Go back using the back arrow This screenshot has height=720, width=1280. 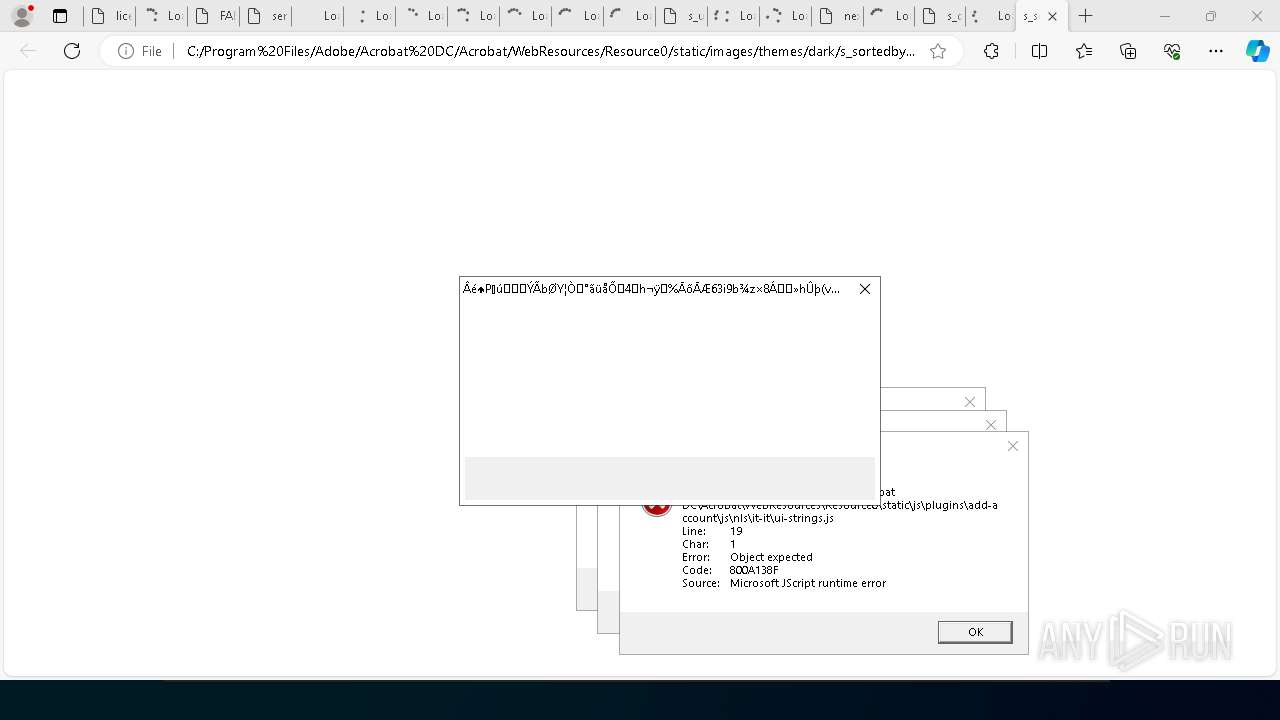point(28,51)
